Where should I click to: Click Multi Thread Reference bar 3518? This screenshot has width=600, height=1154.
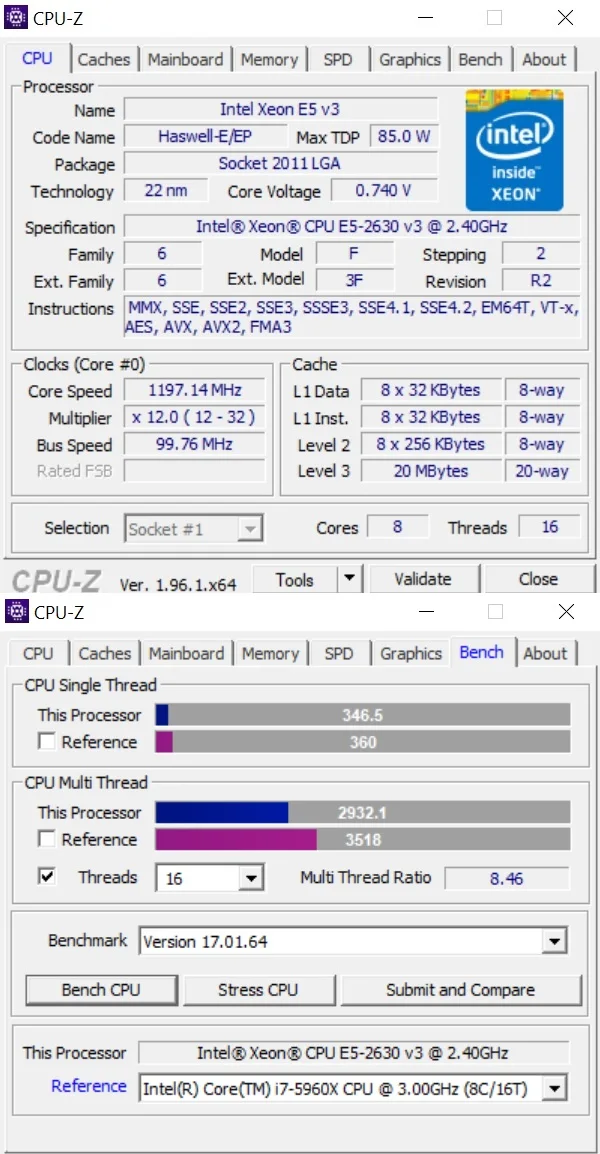coord(363,840)
